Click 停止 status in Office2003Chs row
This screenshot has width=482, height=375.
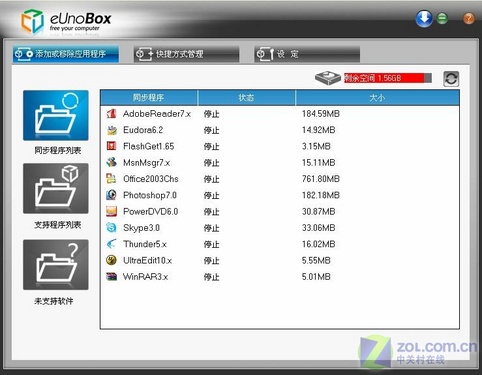(211, 179)
